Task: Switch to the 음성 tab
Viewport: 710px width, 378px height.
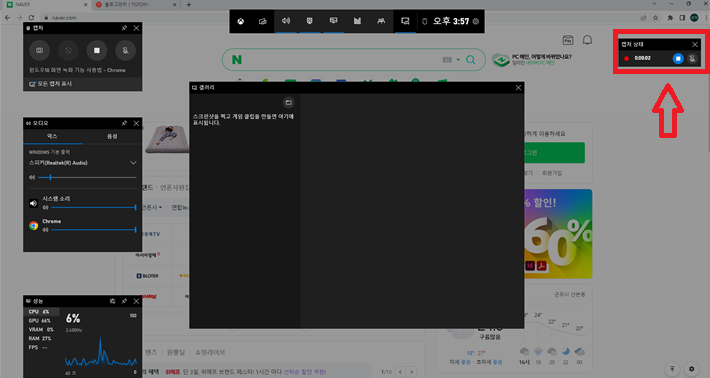Action: (x=112, y=136)
